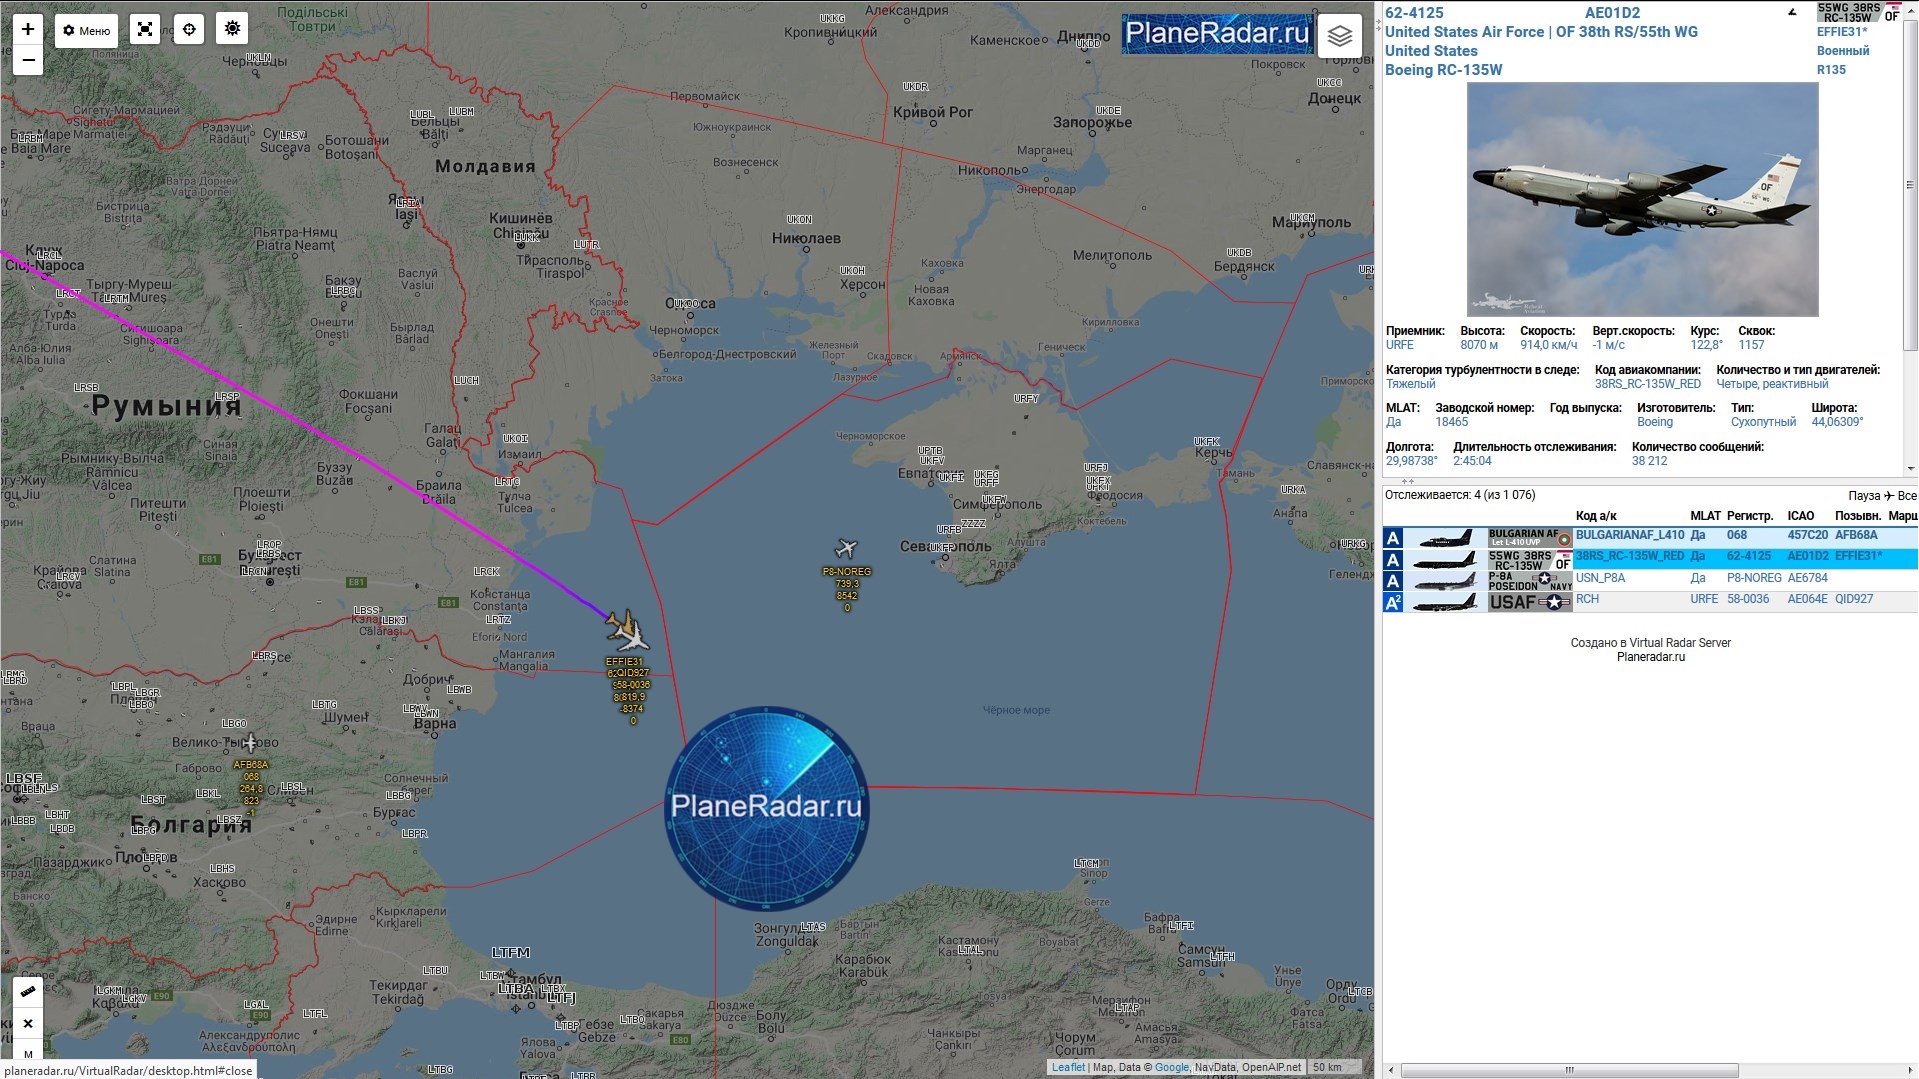
Task: Open the 55WG 38RS operator flag badge
Action: [x=1858, y=12]
